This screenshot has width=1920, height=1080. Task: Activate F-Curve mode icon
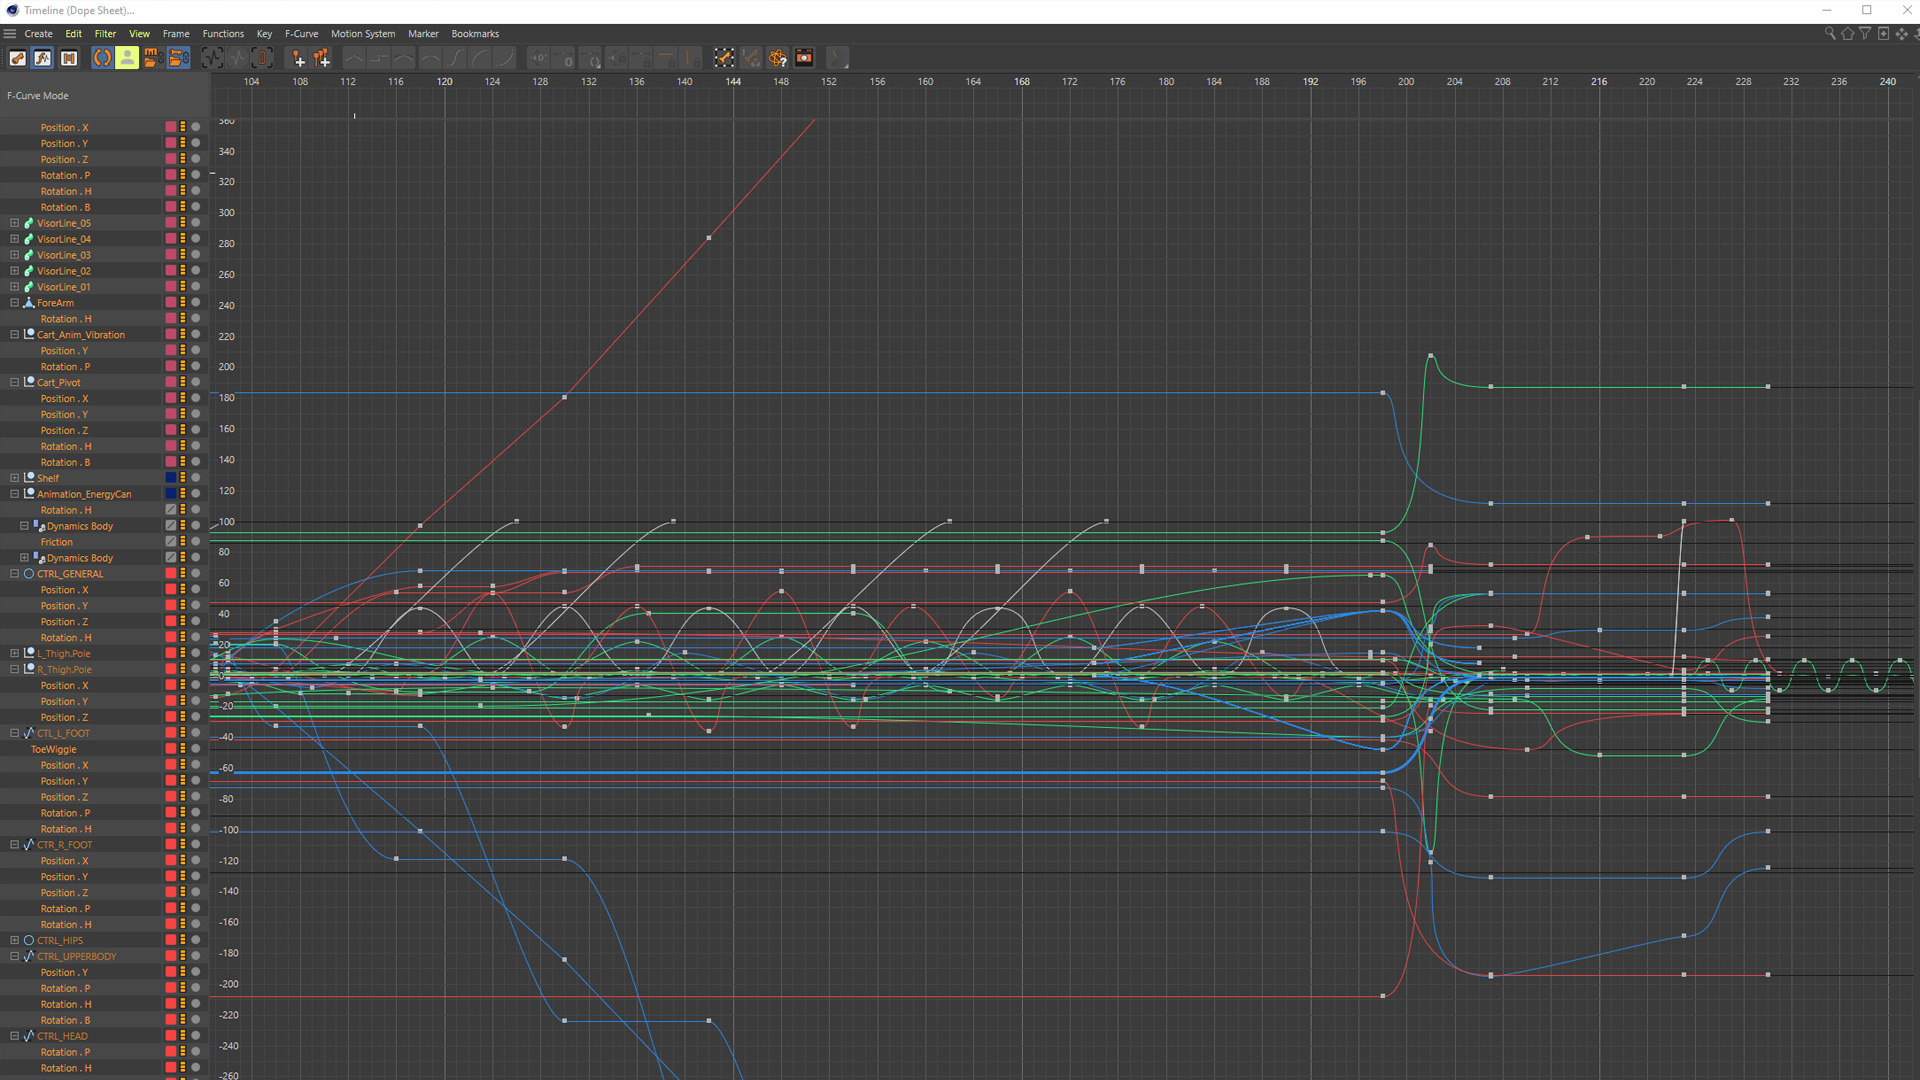43,58
